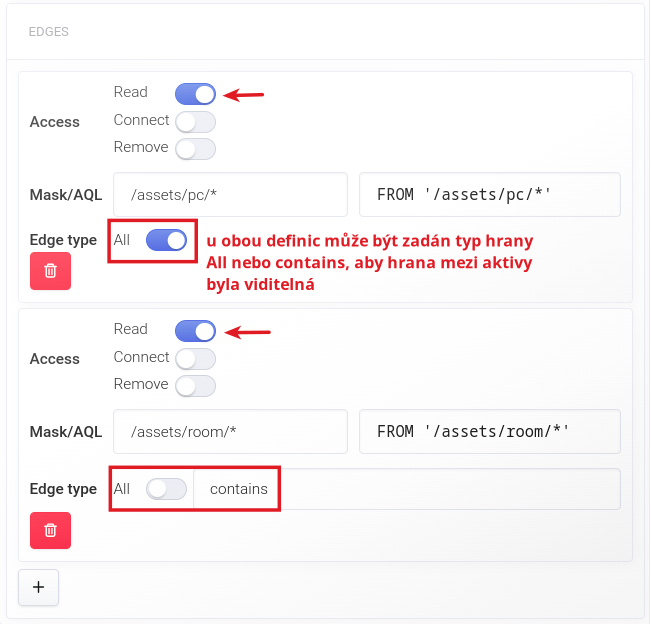This screenshot has width=651, height=624.
Task: Enable Remove access for /assets/room/* edge
Action: (x=195, y=386)
